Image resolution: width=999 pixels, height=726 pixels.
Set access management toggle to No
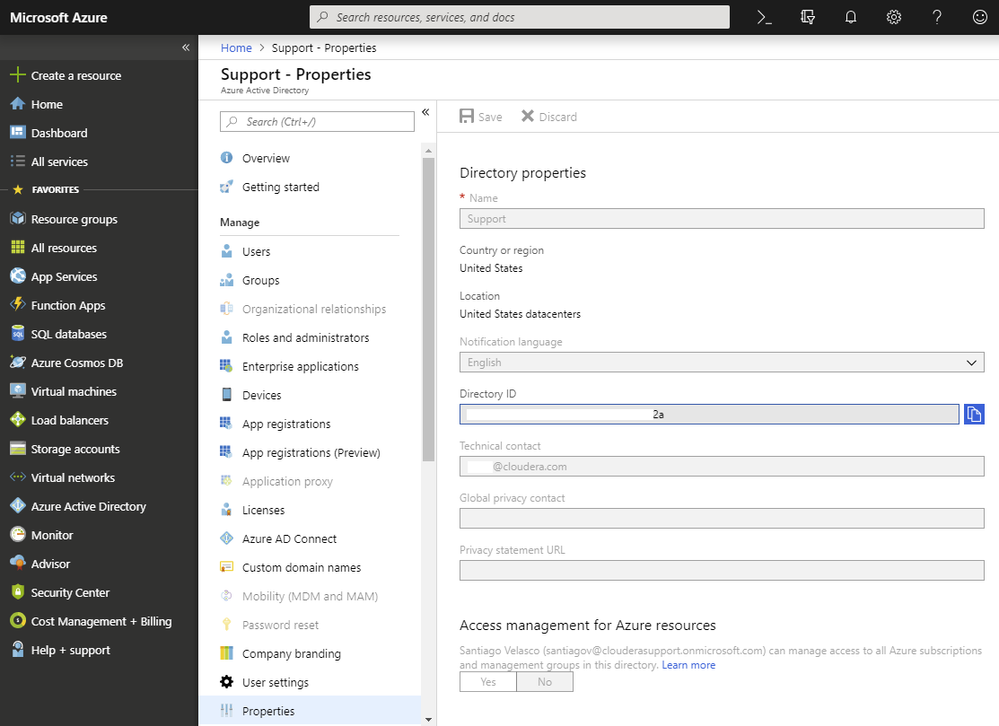point(545,682)
